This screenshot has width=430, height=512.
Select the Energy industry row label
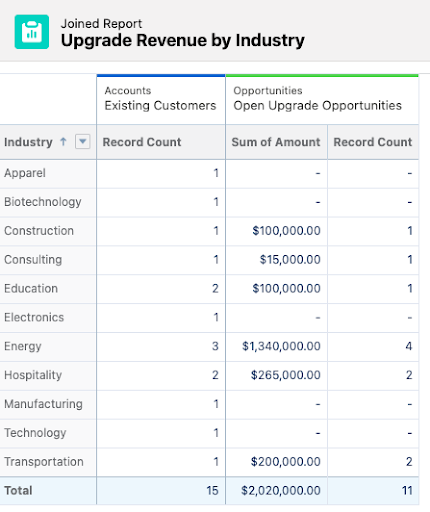pyautogui.click(x=23, y=346)
